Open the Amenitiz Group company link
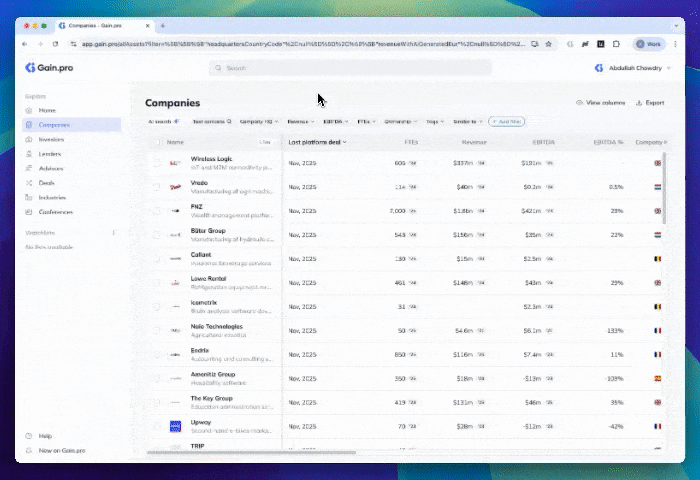The height and width of the screenshot is (480, 700). (x=213, y=375)
